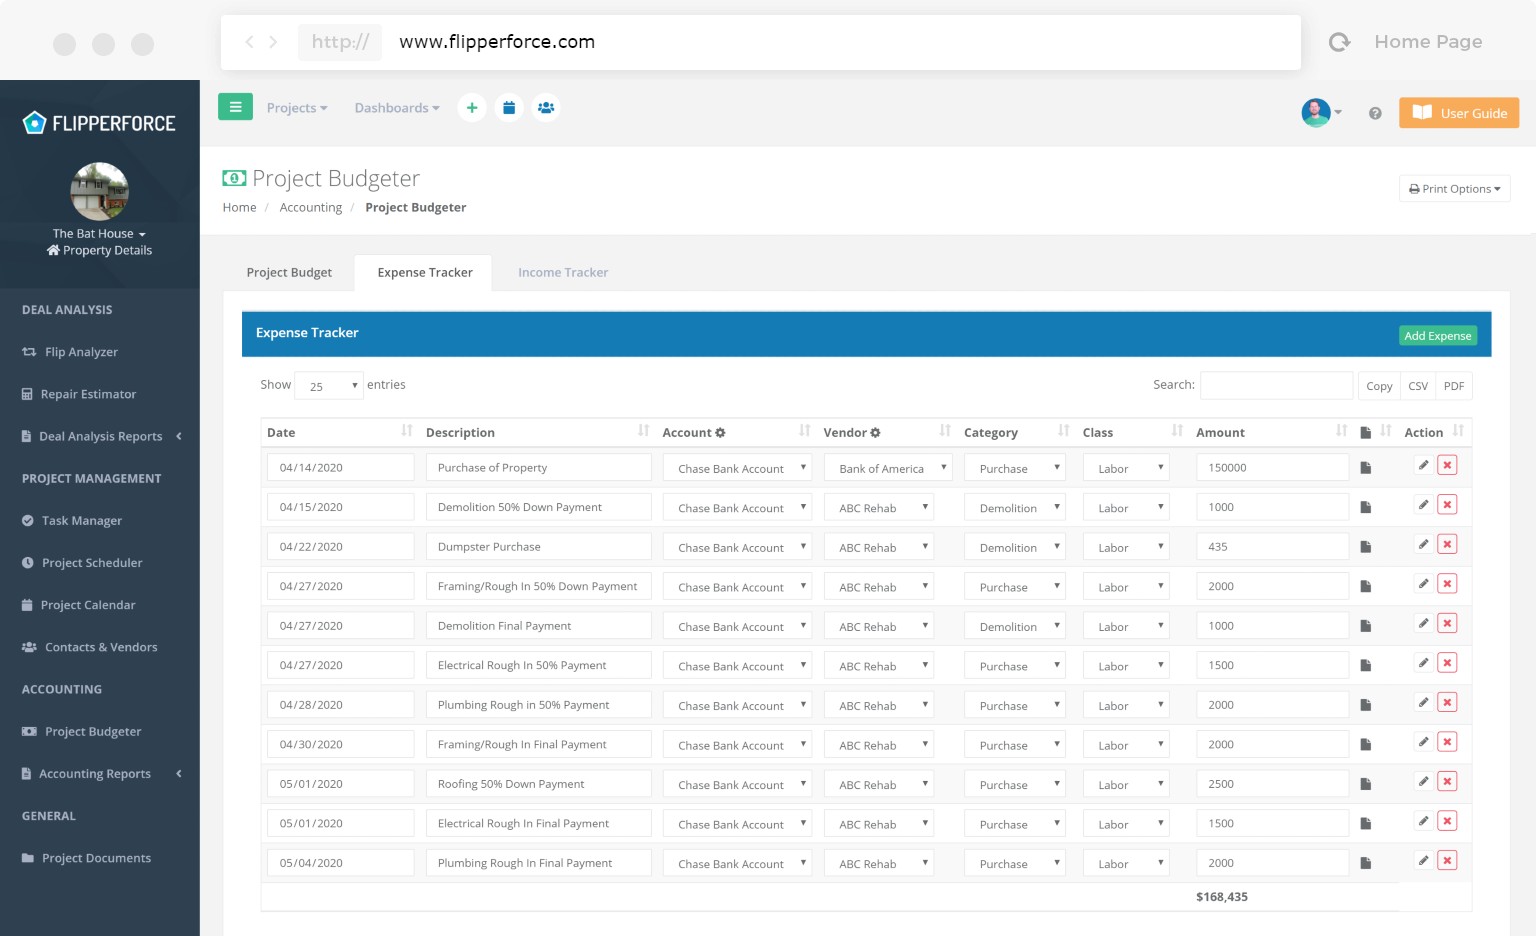Open Class dropdown for Roofing 50% Down Payment row

pyautogui.click(x=1126, y=784)
